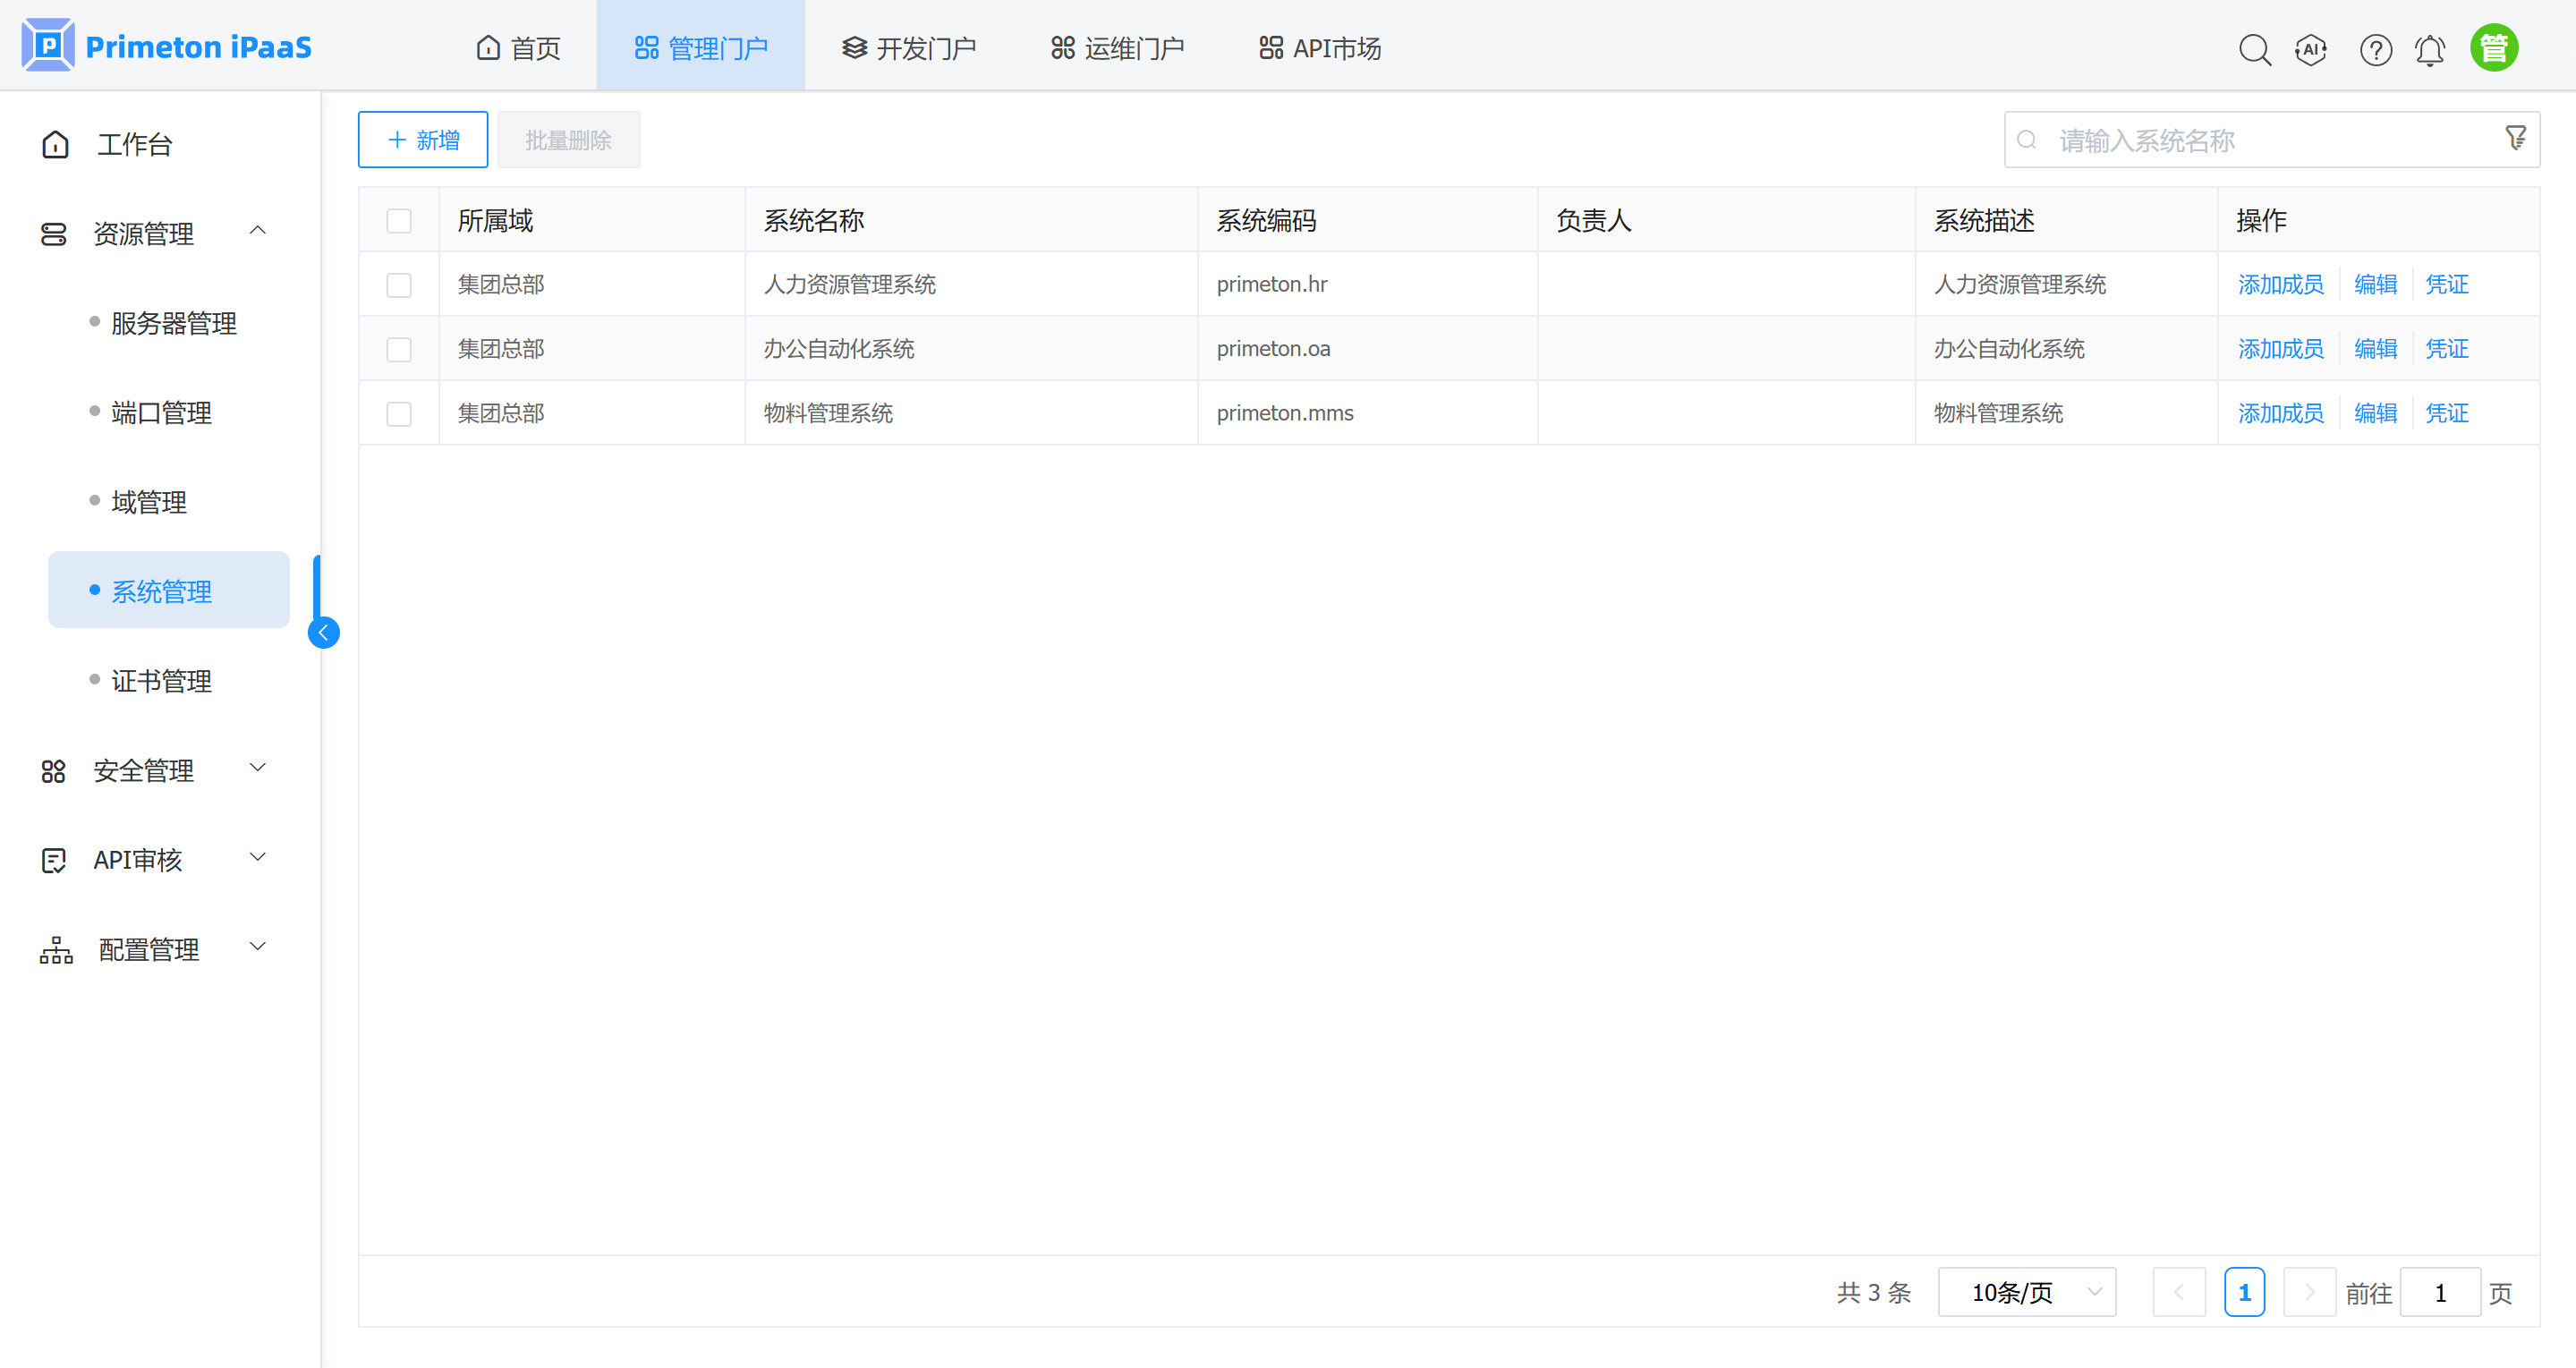This screenshot has height=1368, width=2576.
Task: Click the notification bell icon
Action: [x=2431, y=49]
